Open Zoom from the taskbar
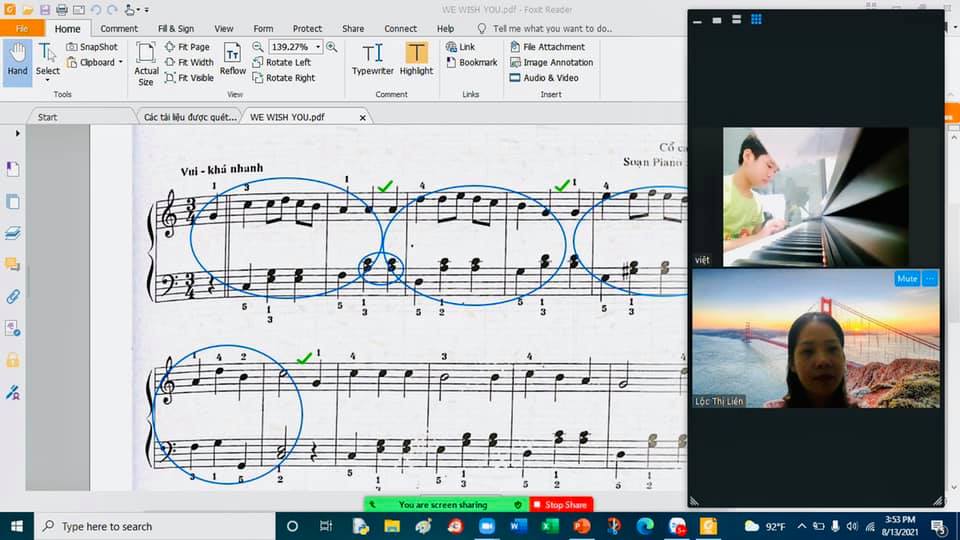This screenshot has height=540, width=960. 487,526
